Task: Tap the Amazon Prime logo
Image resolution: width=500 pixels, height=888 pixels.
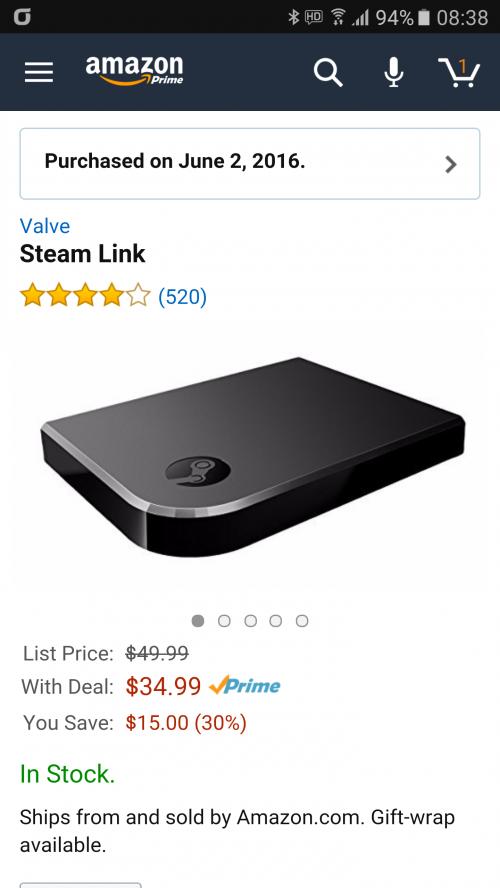Action: click(x=134, y=70)
